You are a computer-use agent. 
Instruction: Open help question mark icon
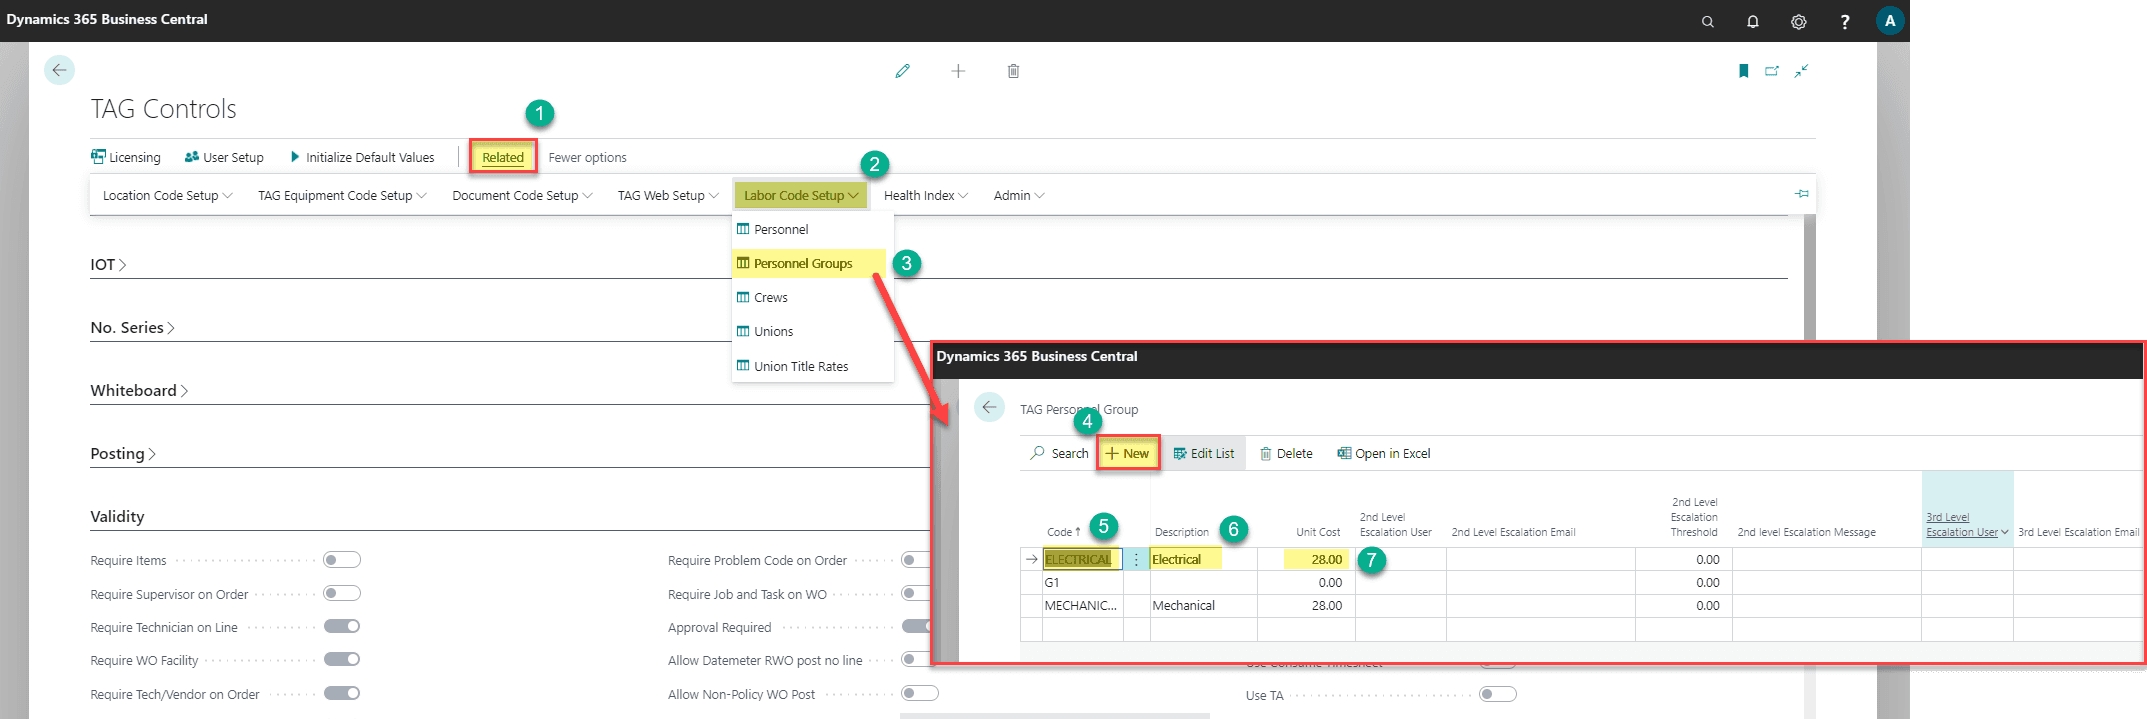(1845, 21)
